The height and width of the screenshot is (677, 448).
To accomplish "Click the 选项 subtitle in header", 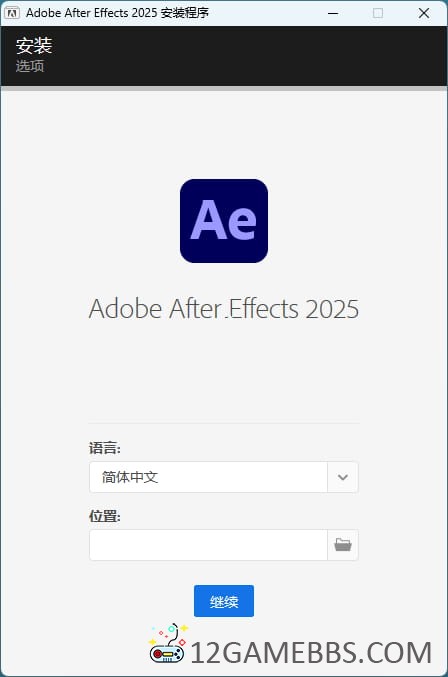I will pyautogui.click(x=30, y=66).
